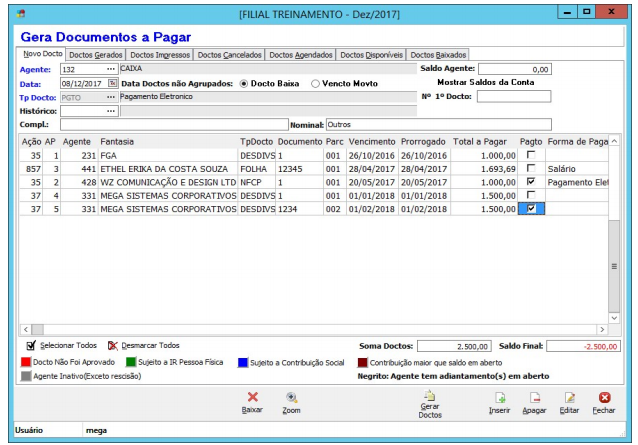Viewport: 638px width, 445px height.
Task: Sort by the Vencimento column header
Action: 372,142
